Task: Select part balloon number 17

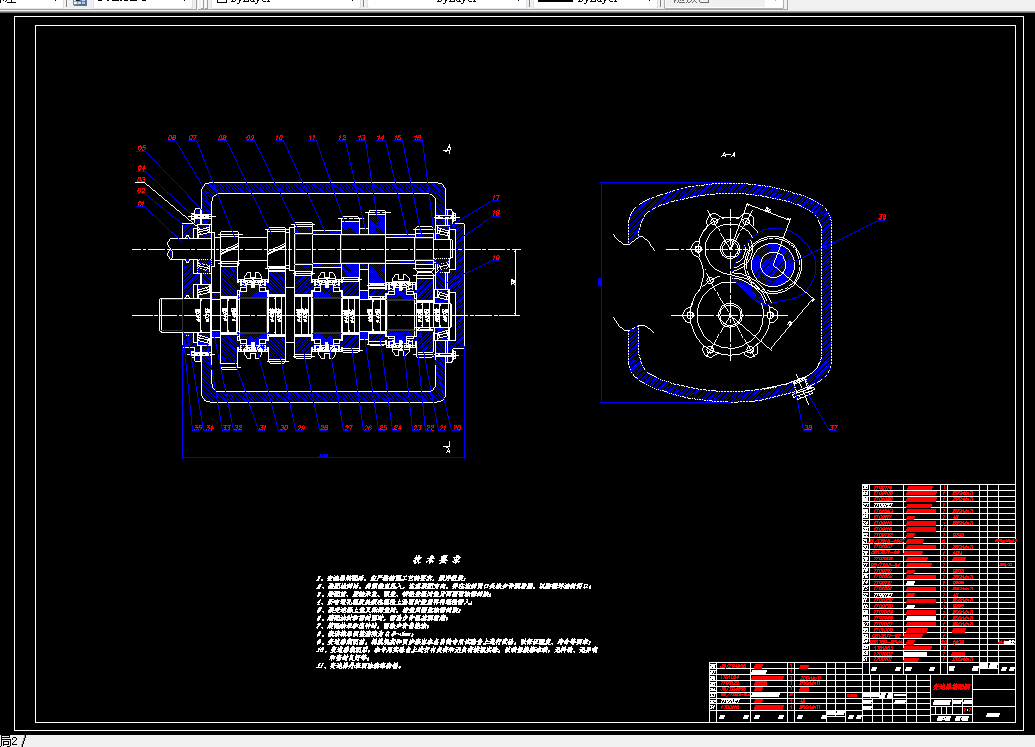Action: [x=496, y=198]
